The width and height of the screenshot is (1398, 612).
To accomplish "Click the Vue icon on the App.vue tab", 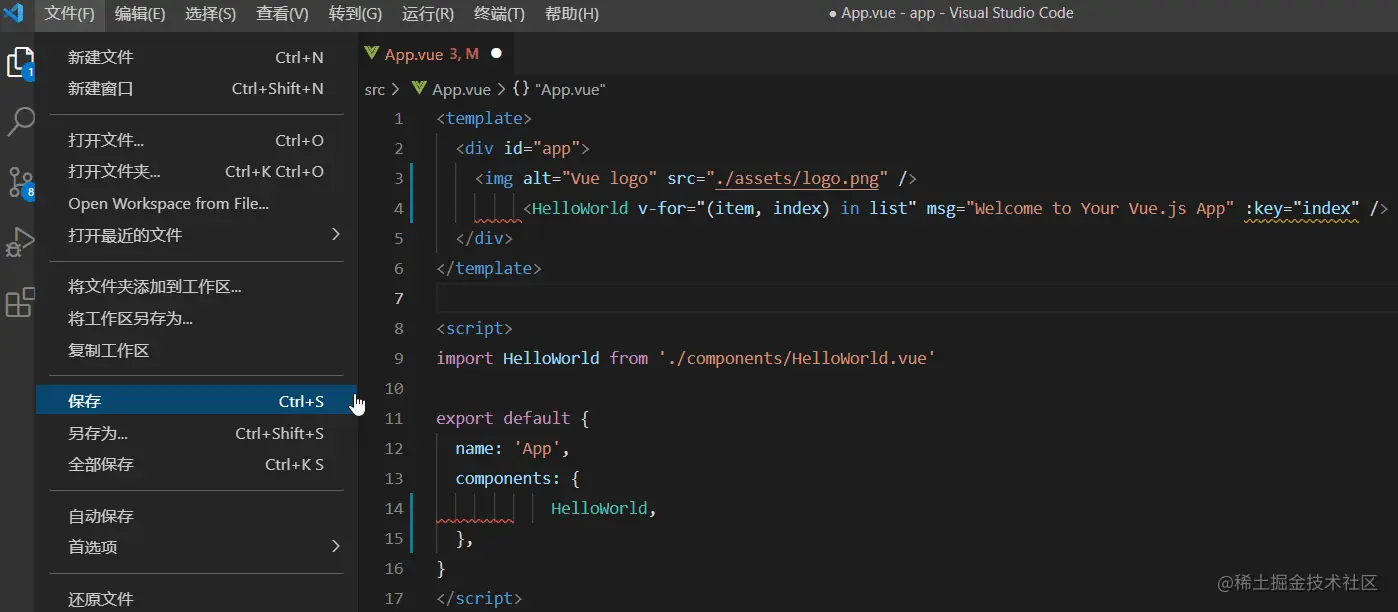I will coord(372,54).
